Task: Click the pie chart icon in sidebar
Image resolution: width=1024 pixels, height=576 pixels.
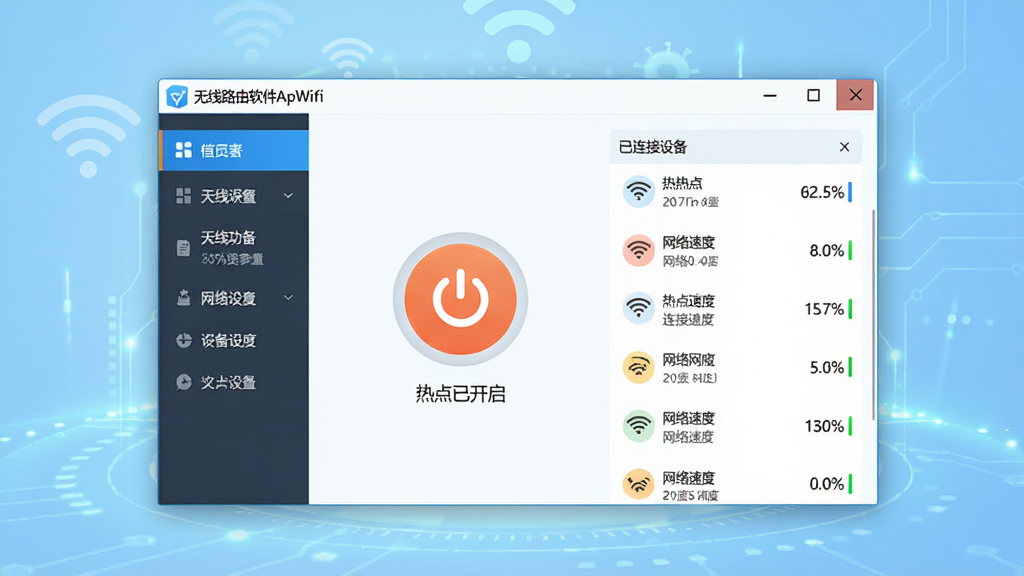Action: (184, 340)
